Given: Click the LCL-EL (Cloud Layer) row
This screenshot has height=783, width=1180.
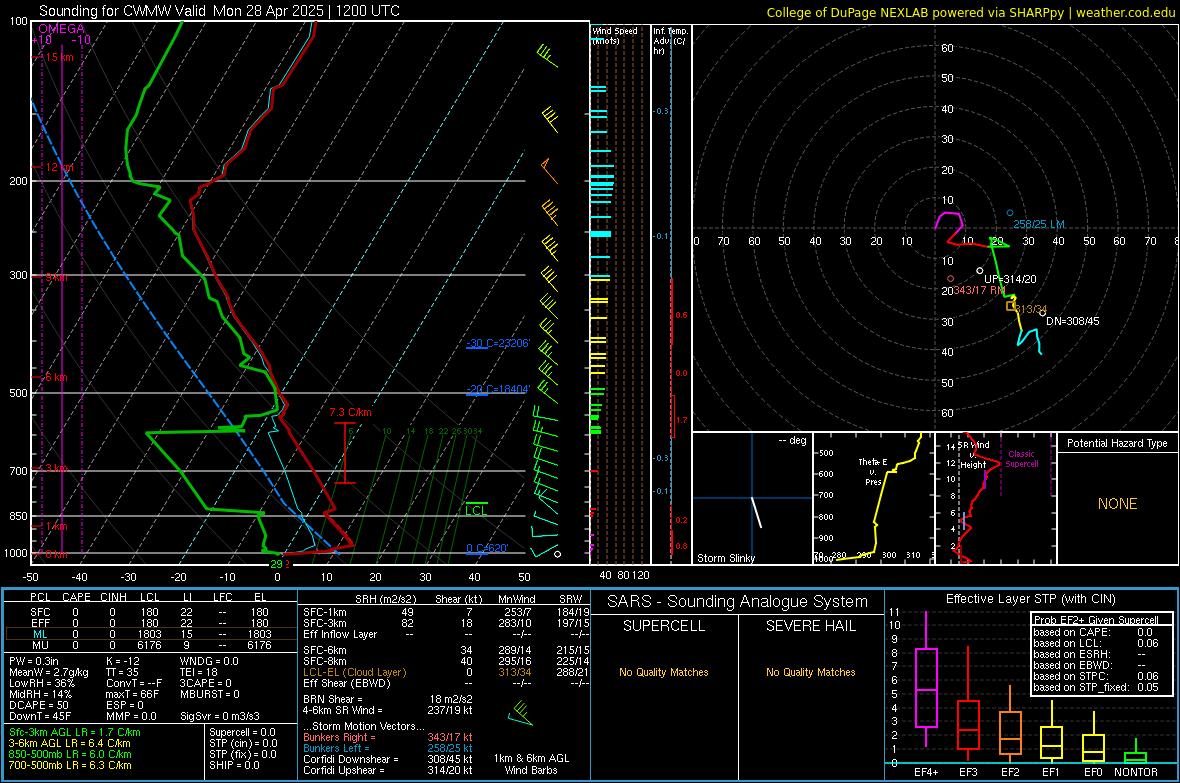Looking at the screenshot, I should [x=446, y=672].
